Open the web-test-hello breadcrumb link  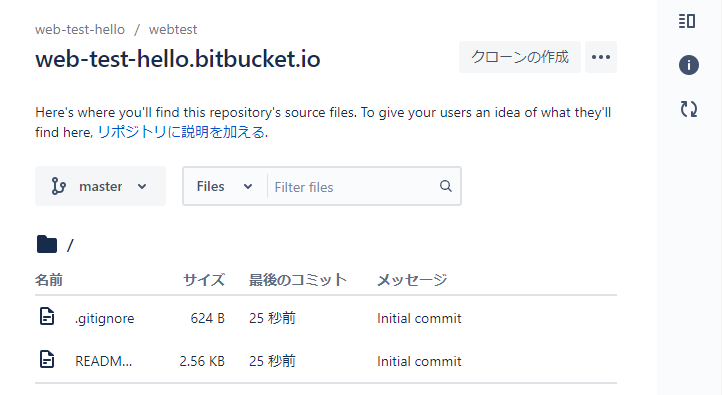[80, 29]
